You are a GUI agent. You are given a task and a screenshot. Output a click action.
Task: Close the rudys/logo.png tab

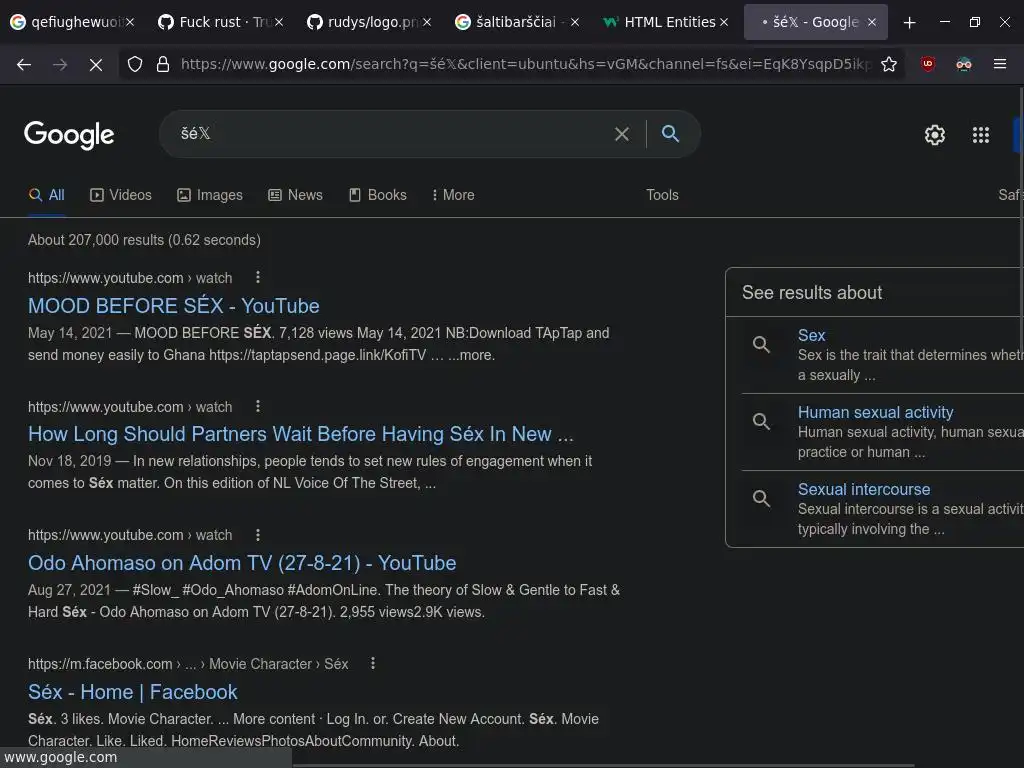[x=426, y=22]
